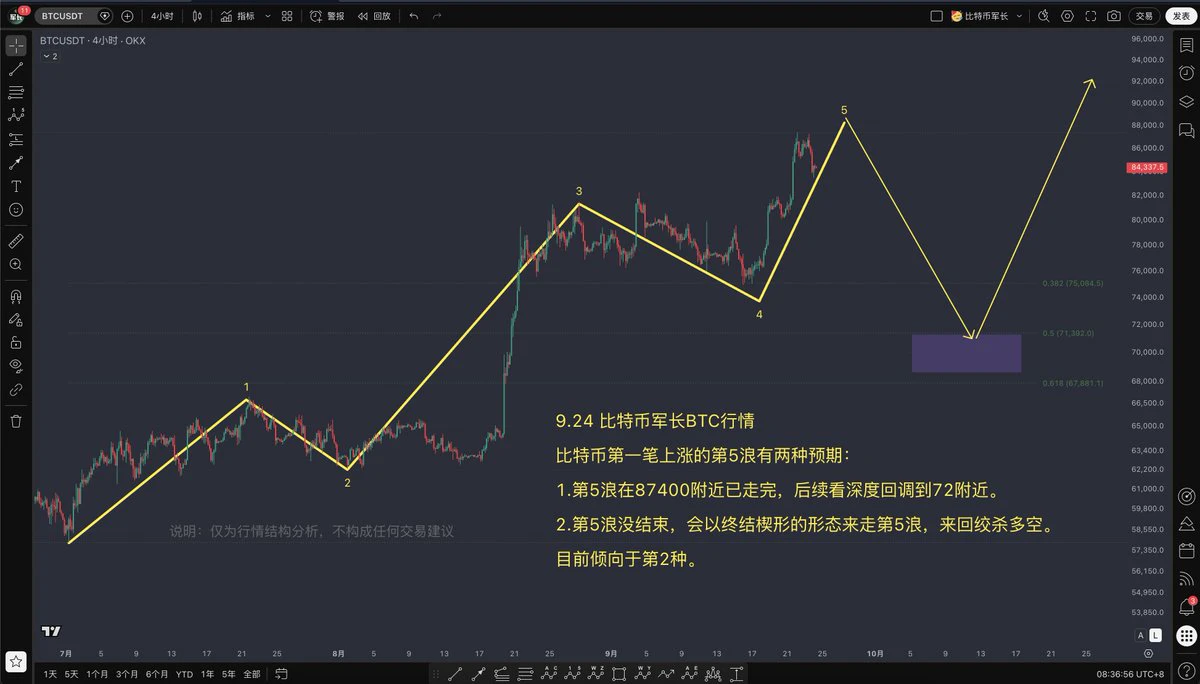Open the 4小时 timeframe dropdown
The height and width of the screenshot is (684, 1200).
coord(161,16)
